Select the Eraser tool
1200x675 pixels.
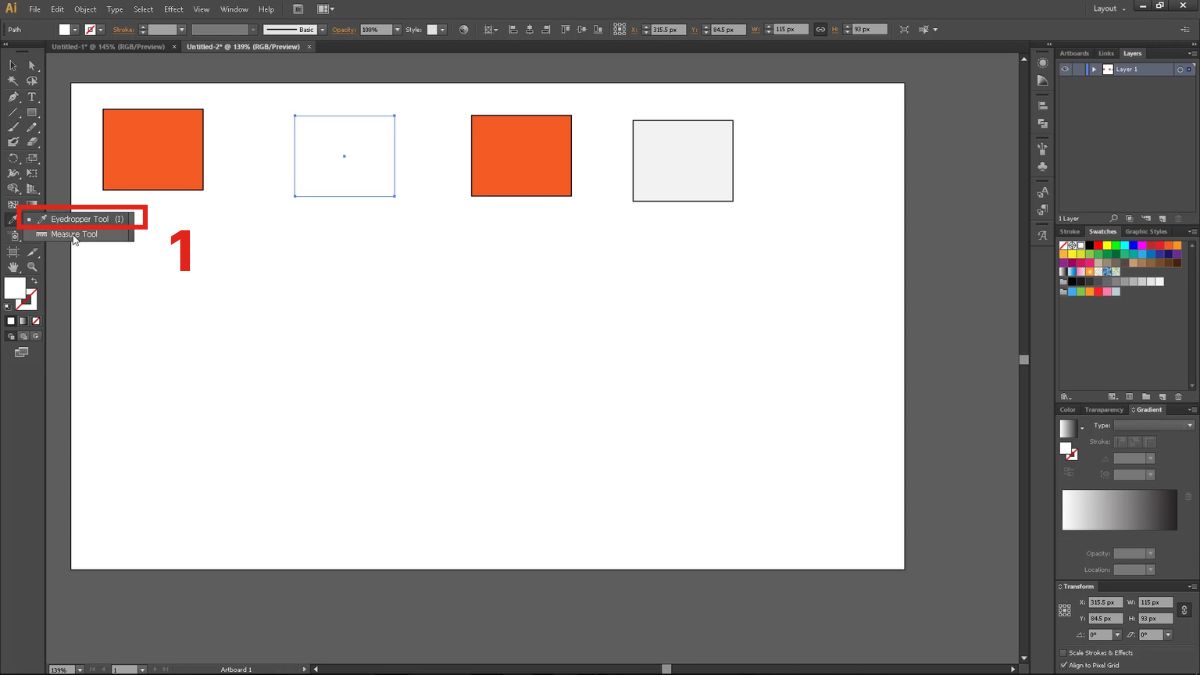[32, 142]
